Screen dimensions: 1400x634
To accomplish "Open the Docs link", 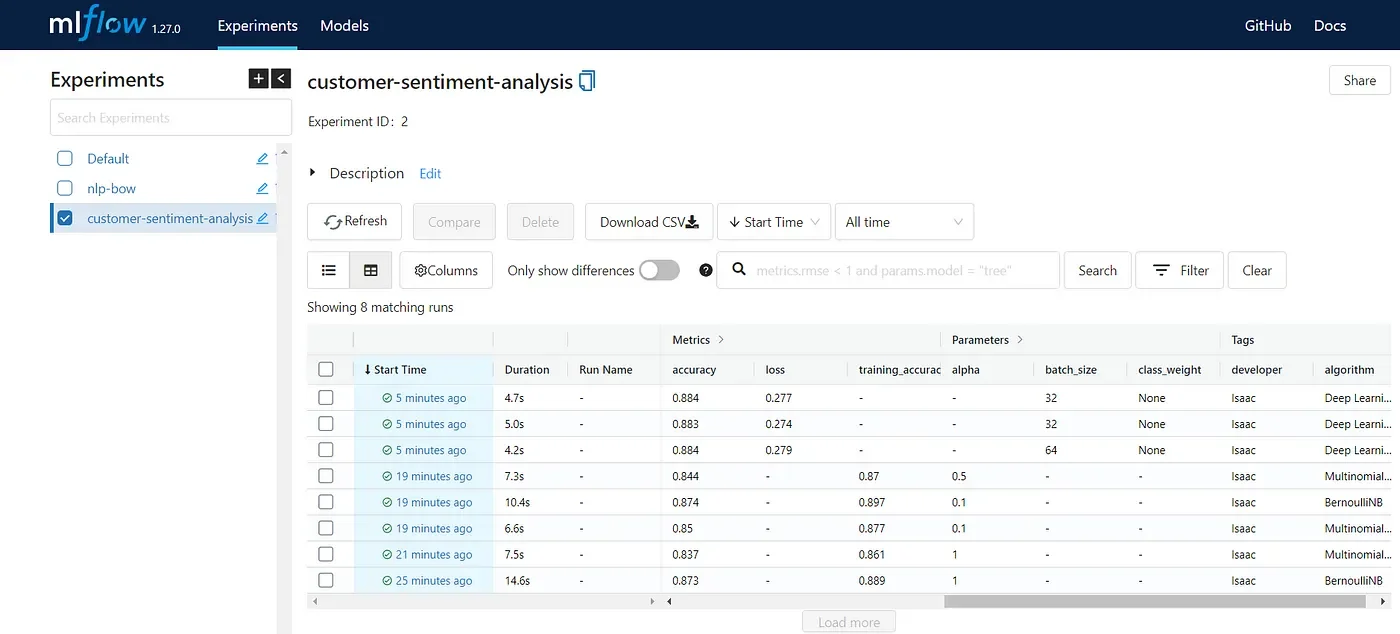I will 1329,26.
